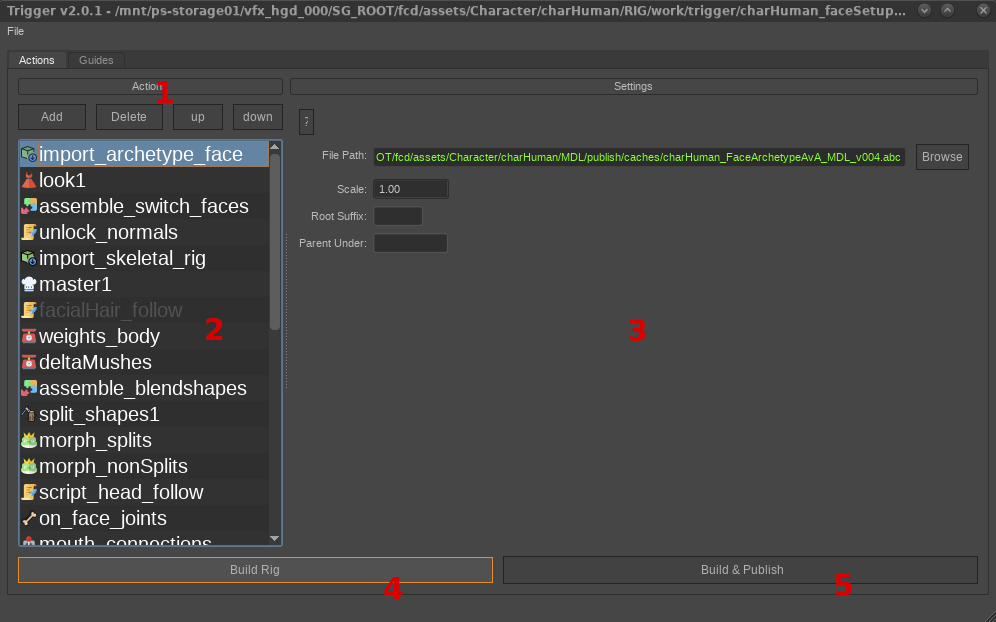Click the assemble_switch_faces puzzle icon
Image resolution: width=996 pixels, height=622 pixels.
[29, 206]
